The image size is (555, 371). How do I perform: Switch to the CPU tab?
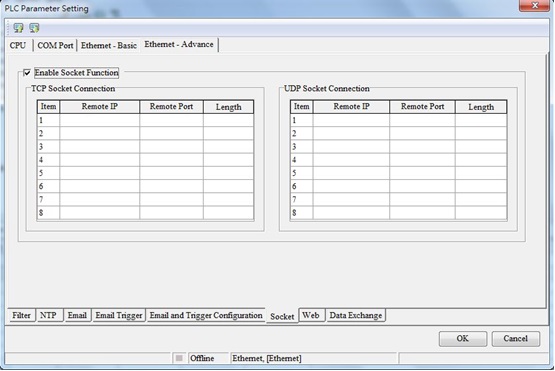[18, 45]
